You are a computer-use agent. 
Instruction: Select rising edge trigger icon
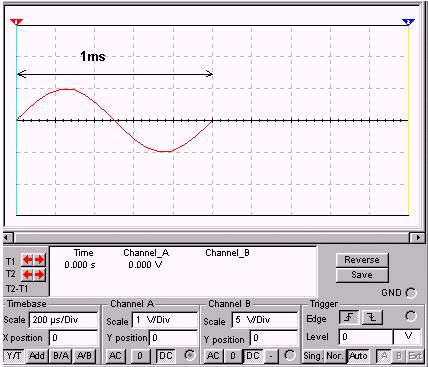pyautogui.click(x=349, y=317)
